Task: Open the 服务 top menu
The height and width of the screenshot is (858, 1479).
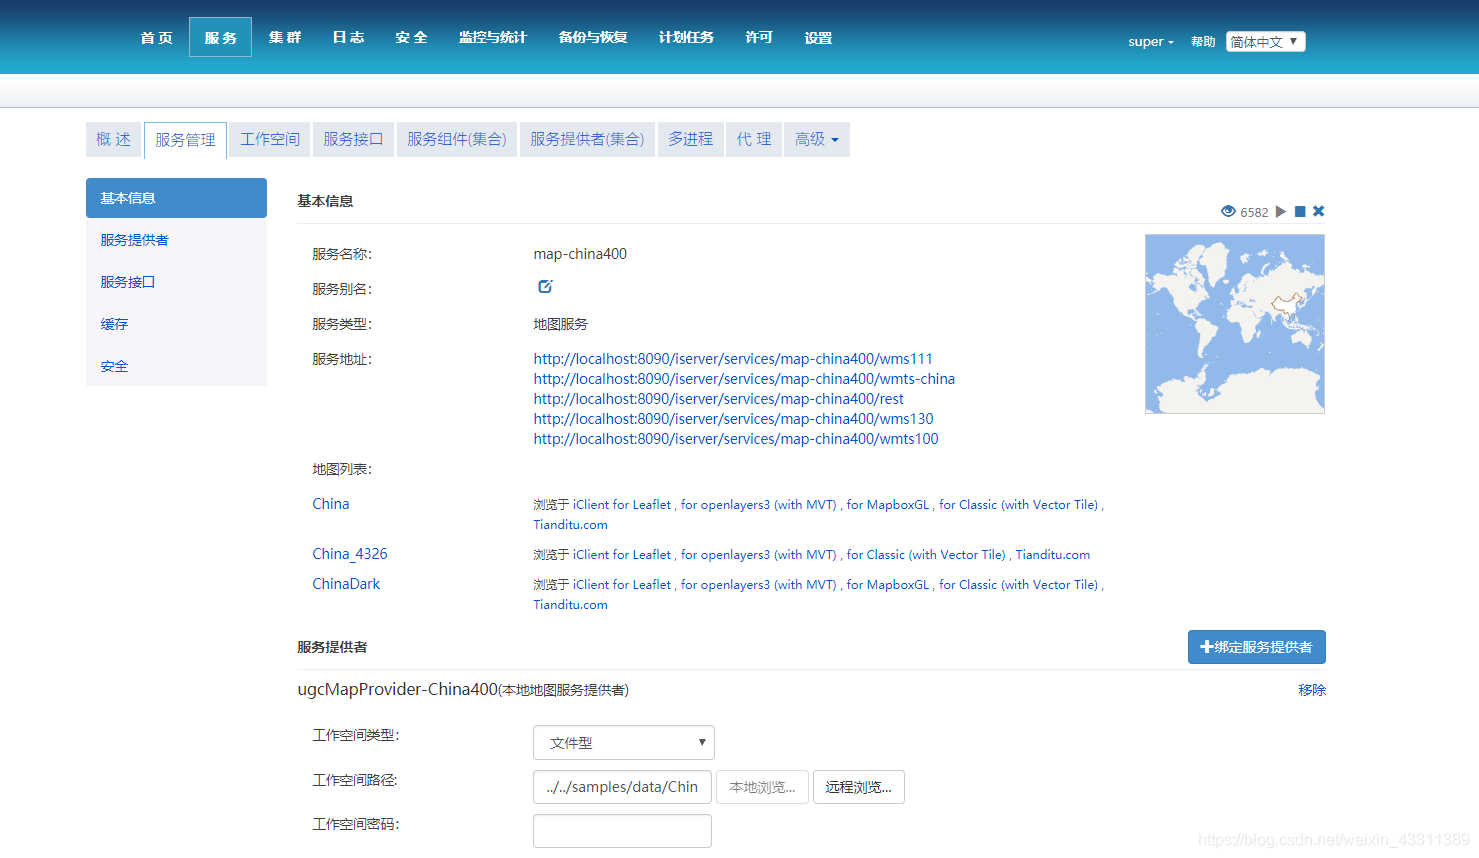Action: (220, 37)
